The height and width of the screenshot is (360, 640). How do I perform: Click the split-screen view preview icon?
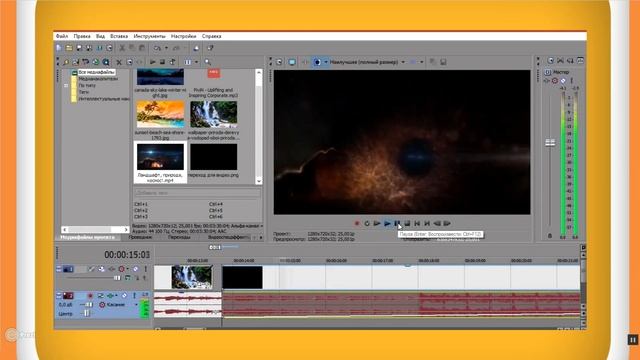pyautogui.click(x=317, y=62)
